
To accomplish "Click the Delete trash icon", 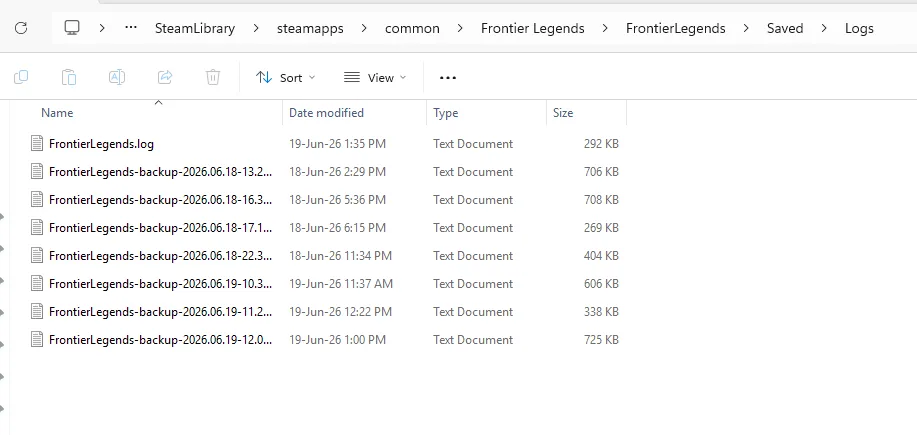I will pyautogui.click(x=213, y=77).
